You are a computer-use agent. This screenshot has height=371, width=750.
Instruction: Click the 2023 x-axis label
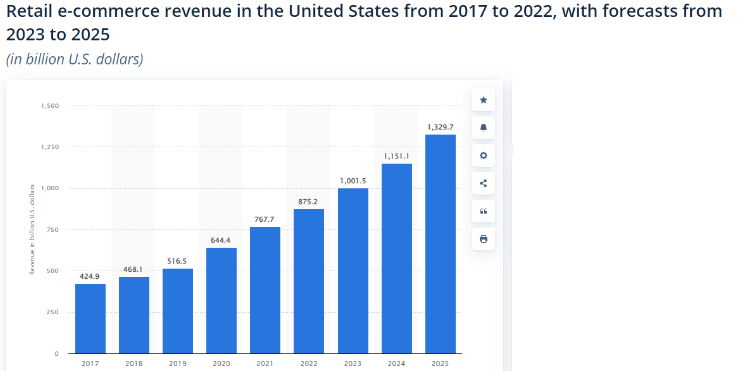click(353, 364)
